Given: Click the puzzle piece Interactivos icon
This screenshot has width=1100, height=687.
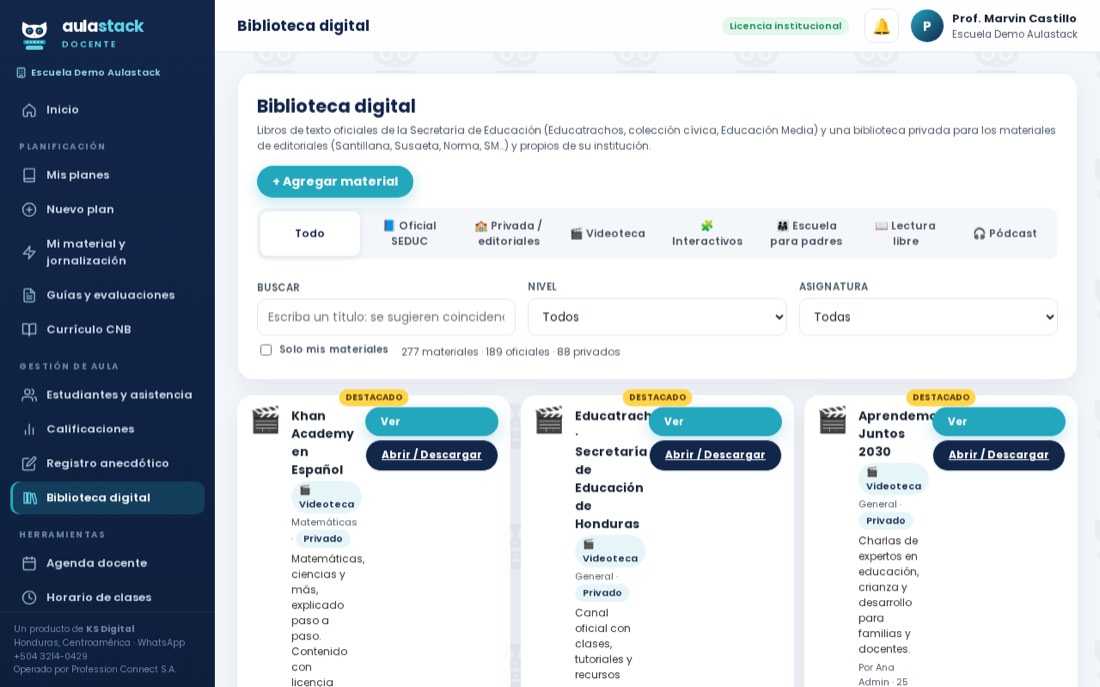Looking at the screenshot, I should pyautogui.click(x=706, y=226).
